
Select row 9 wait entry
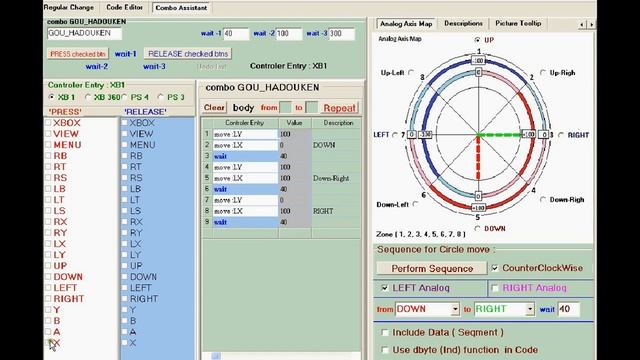(245, 222)
